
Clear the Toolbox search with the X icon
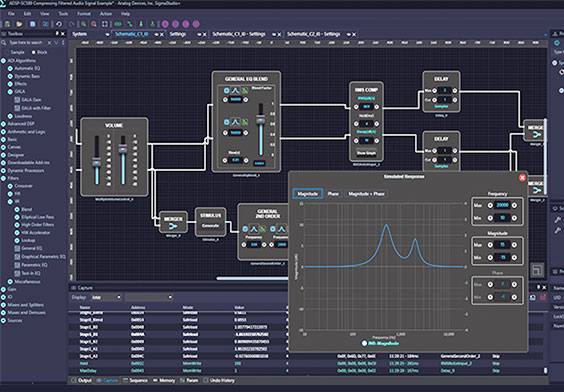[x=49, y=43]
